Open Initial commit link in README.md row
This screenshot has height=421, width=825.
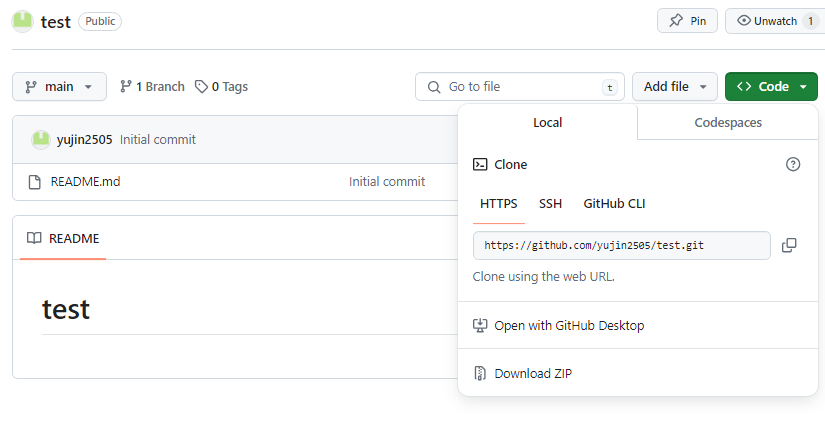pos(387,182)
